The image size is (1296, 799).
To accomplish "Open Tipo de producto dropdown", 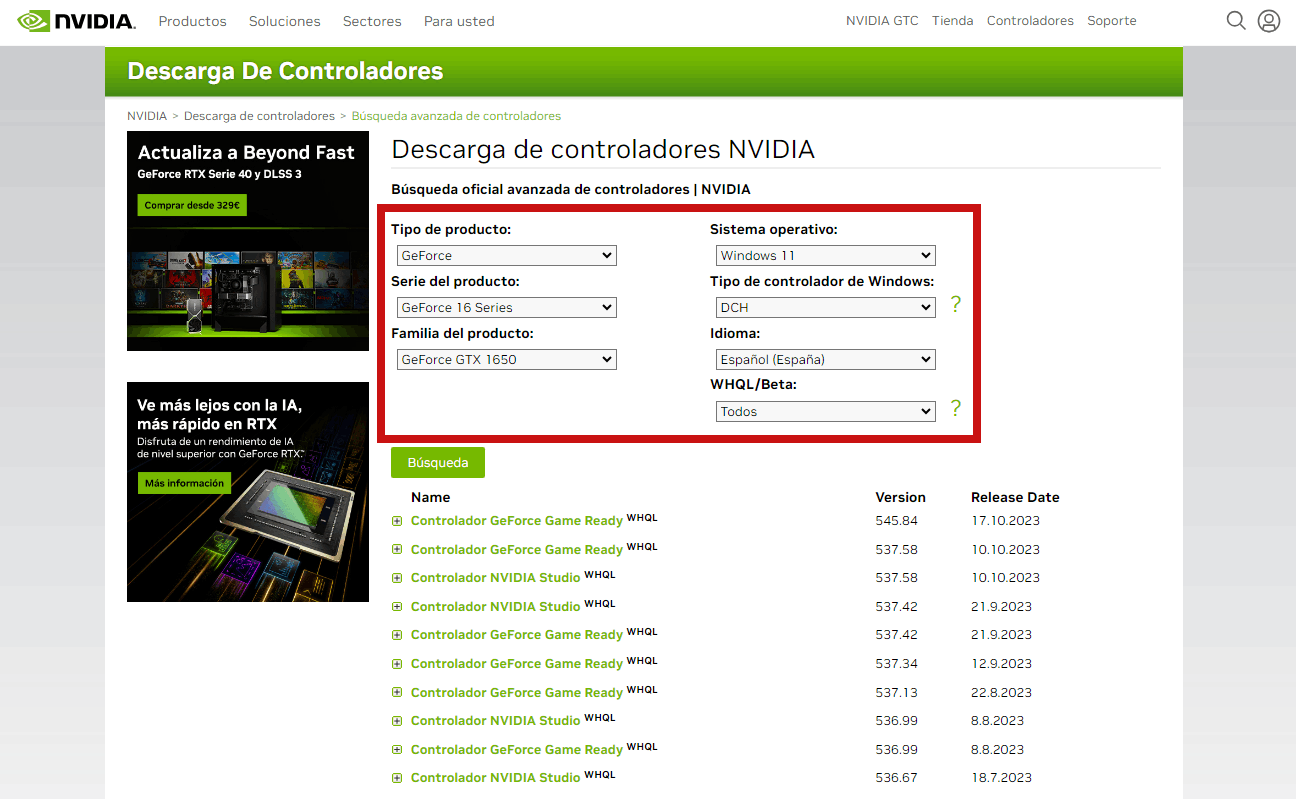I will [x=506, y=255].
